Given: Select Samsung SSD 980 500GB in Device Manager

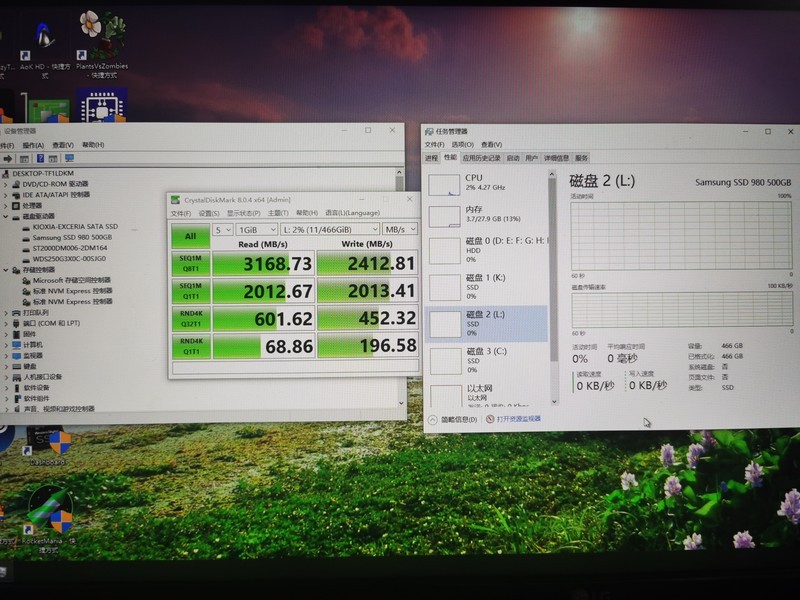Looking at the screenshot, I should [x=70, y=237].
